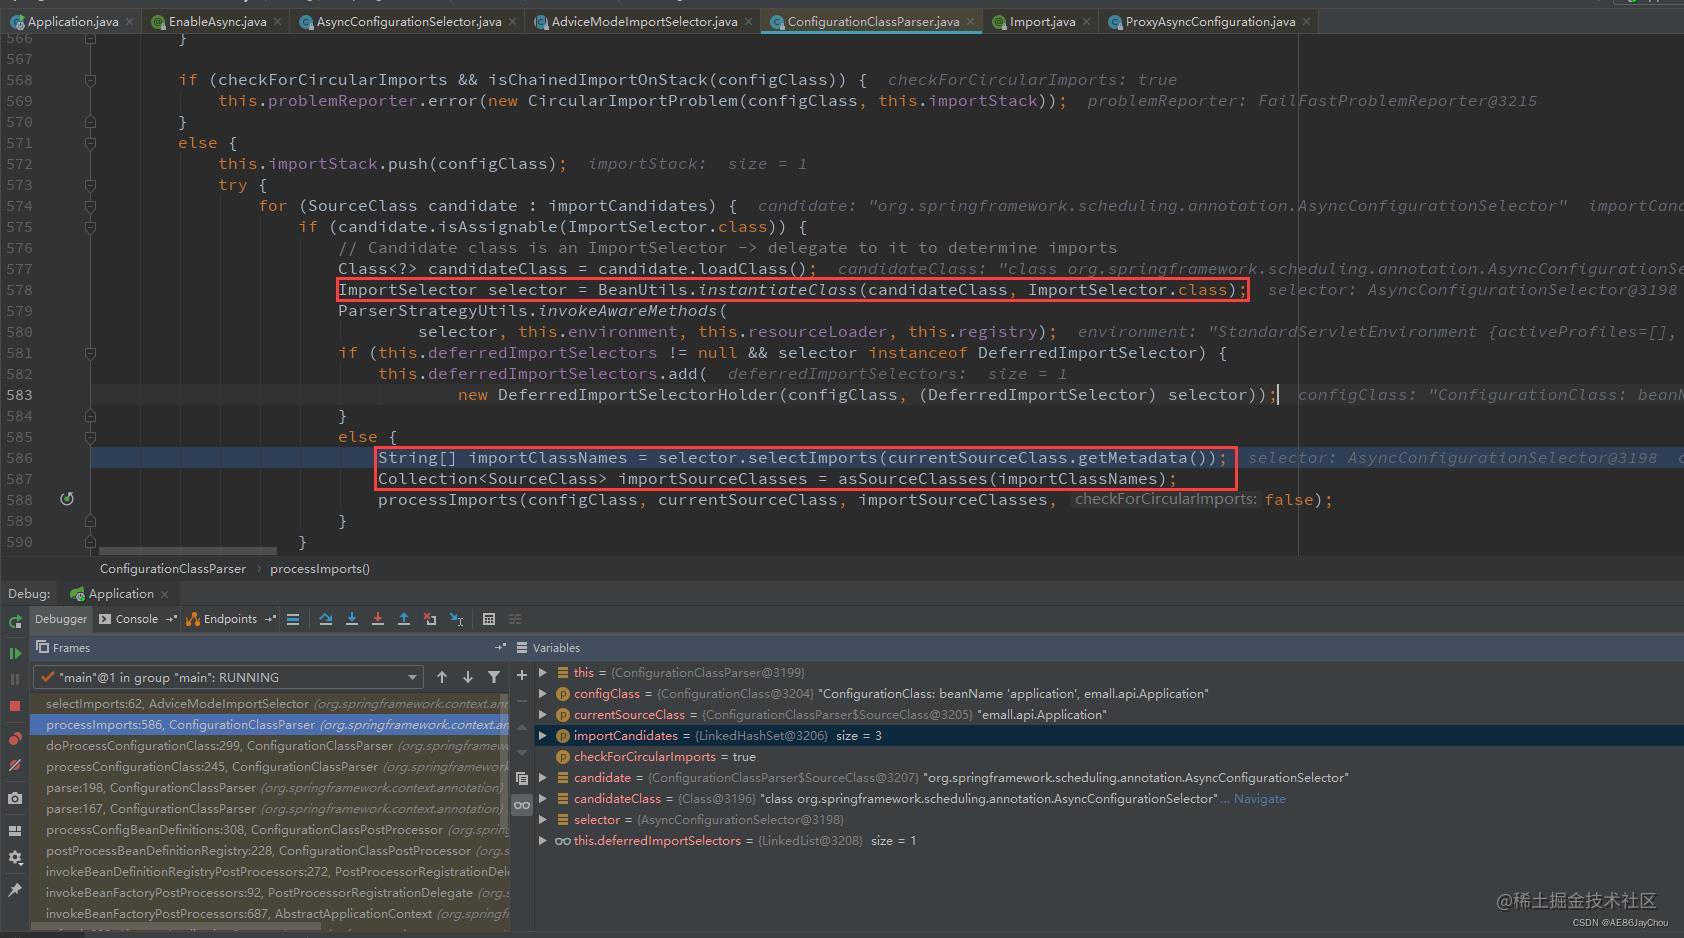Click the Step Into icon
The image size is (1684, 938).
coord(352,619)
